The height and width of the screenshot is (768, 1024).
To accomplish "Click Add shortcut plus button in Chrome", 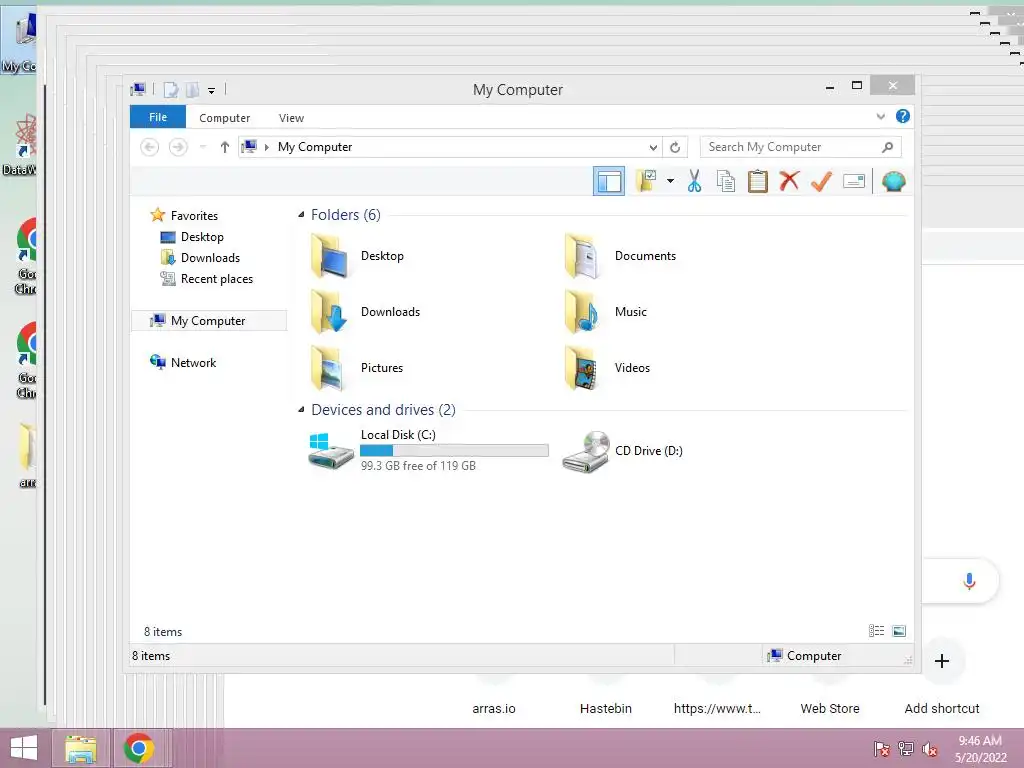I will (942, 661).
